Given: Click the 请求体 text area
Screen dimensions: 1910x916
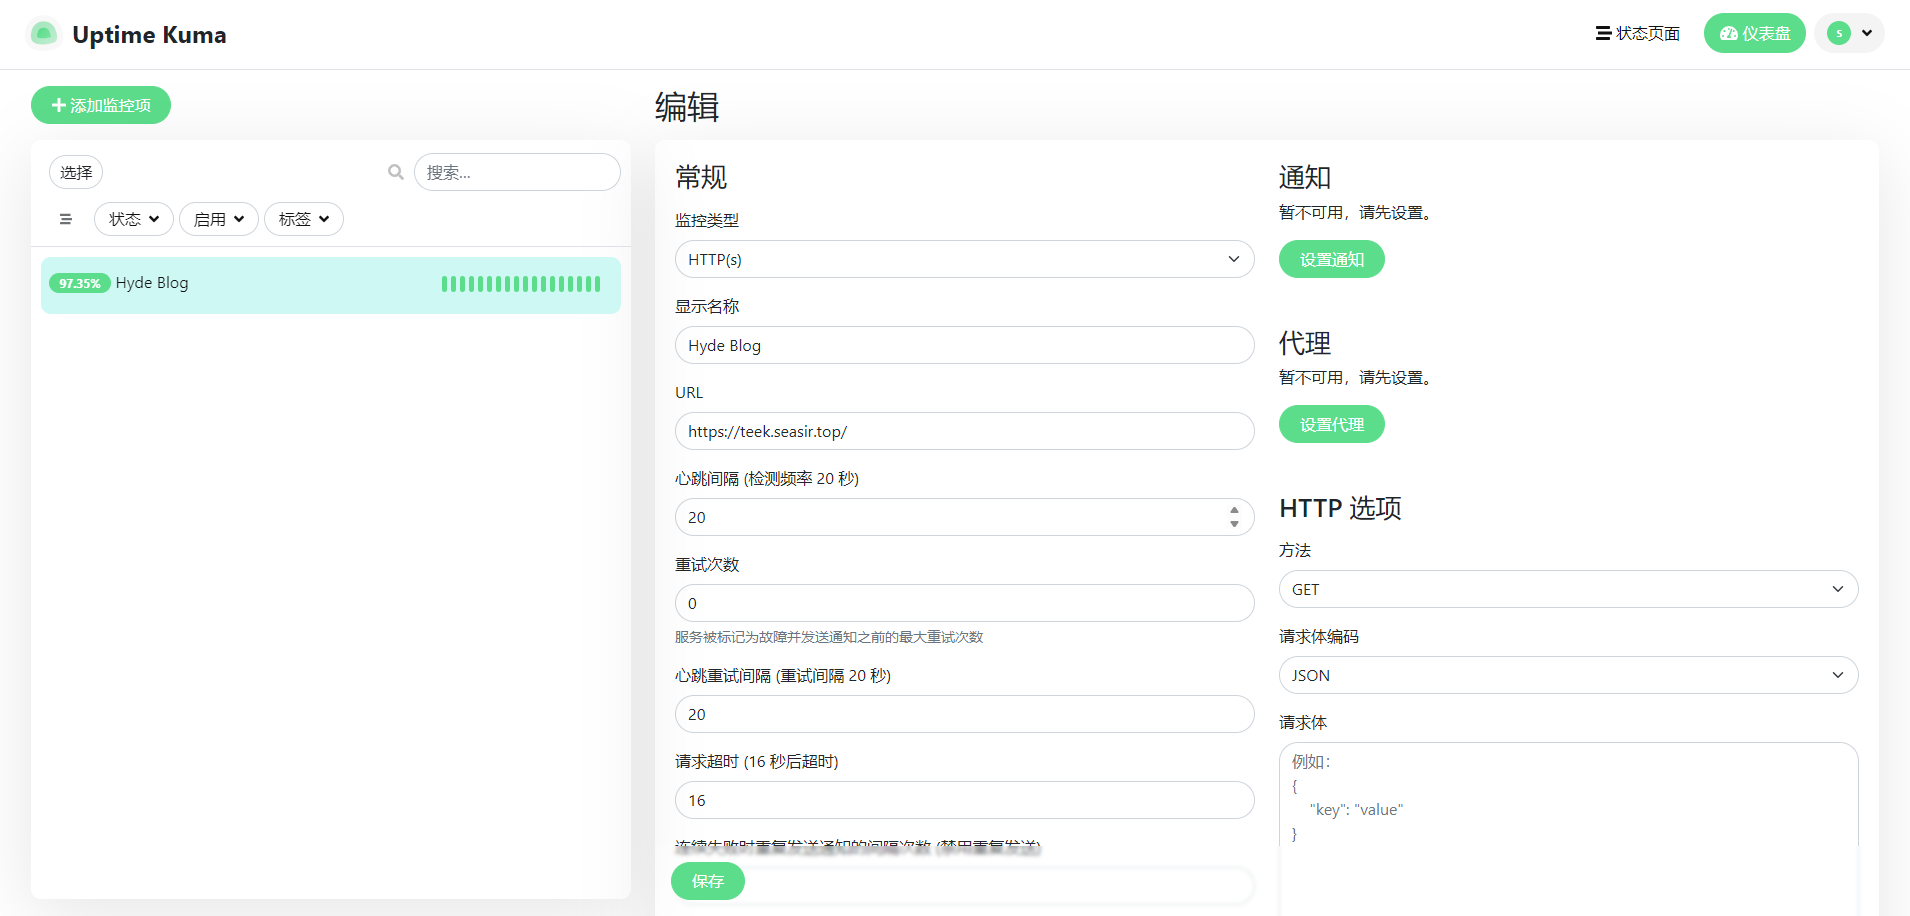Looking at the screenshot, I should click(1569, 828).
